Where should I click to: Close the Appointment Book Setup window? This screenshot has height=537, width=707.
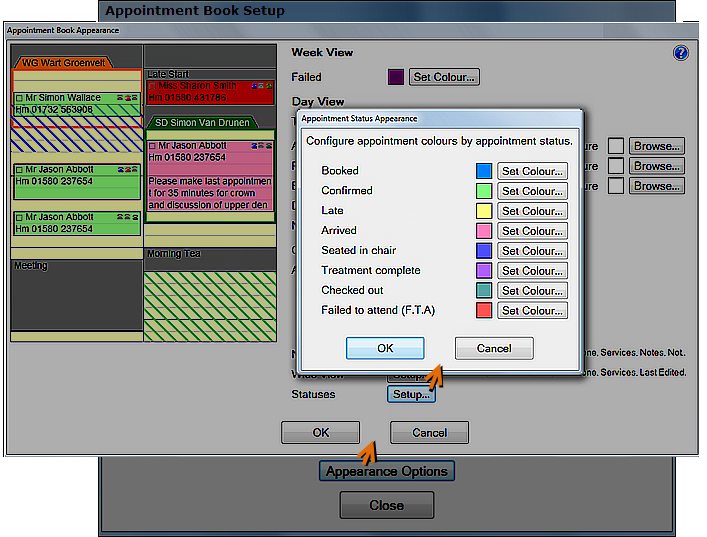[x=387, y=505]
